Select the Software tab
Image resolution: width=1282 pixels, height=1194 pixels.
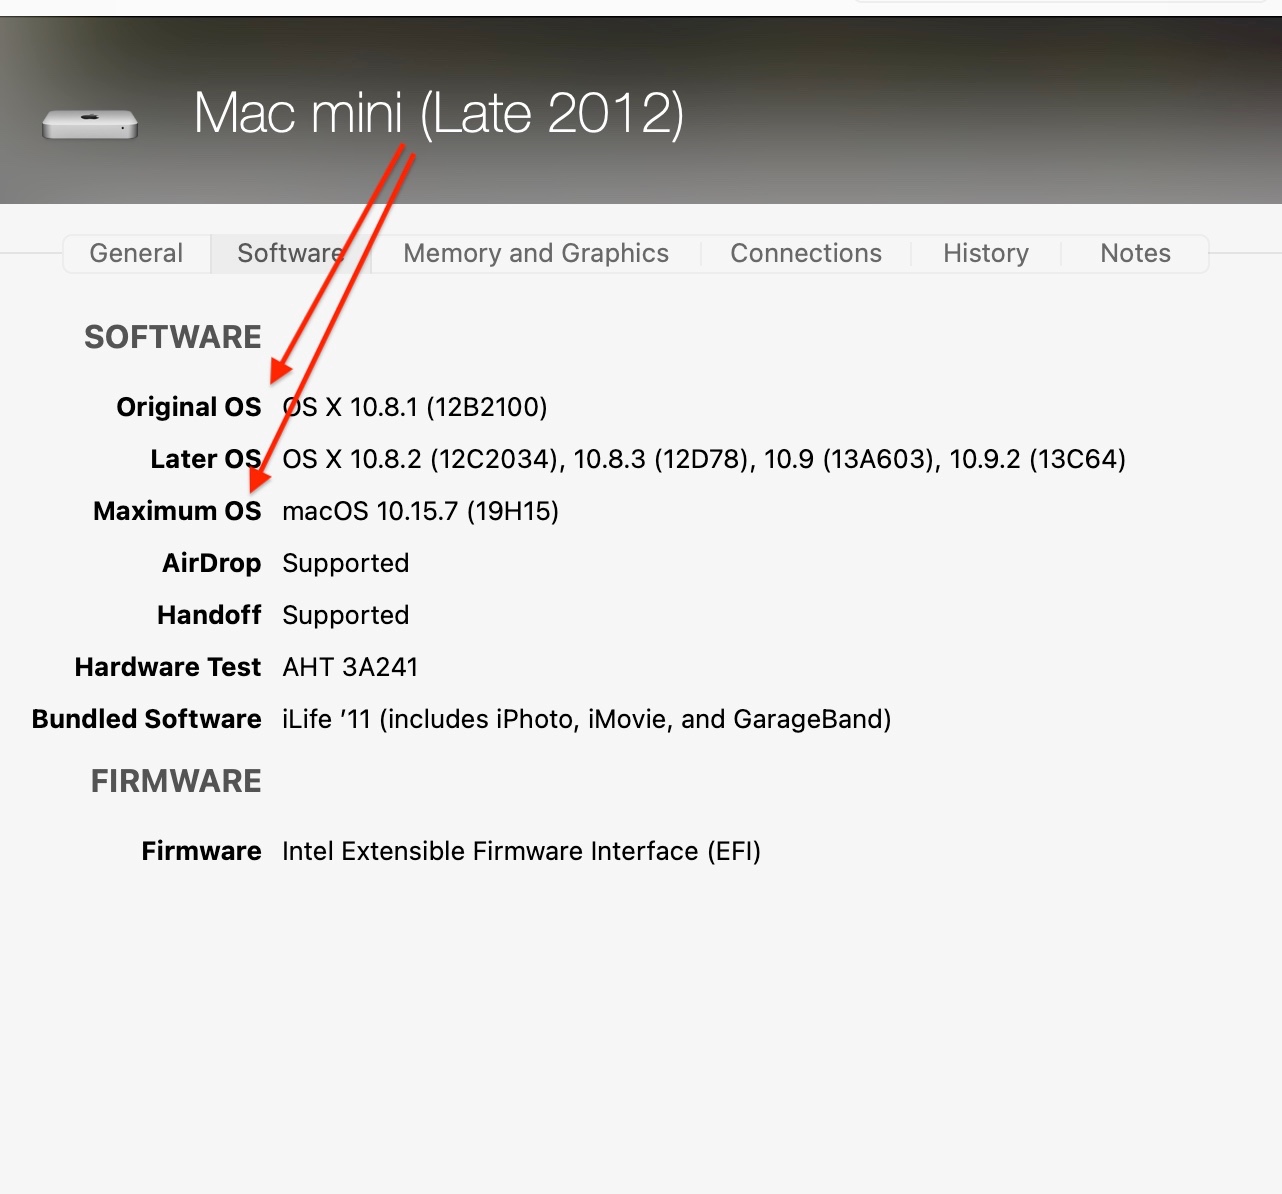click(x=291, y=254)
